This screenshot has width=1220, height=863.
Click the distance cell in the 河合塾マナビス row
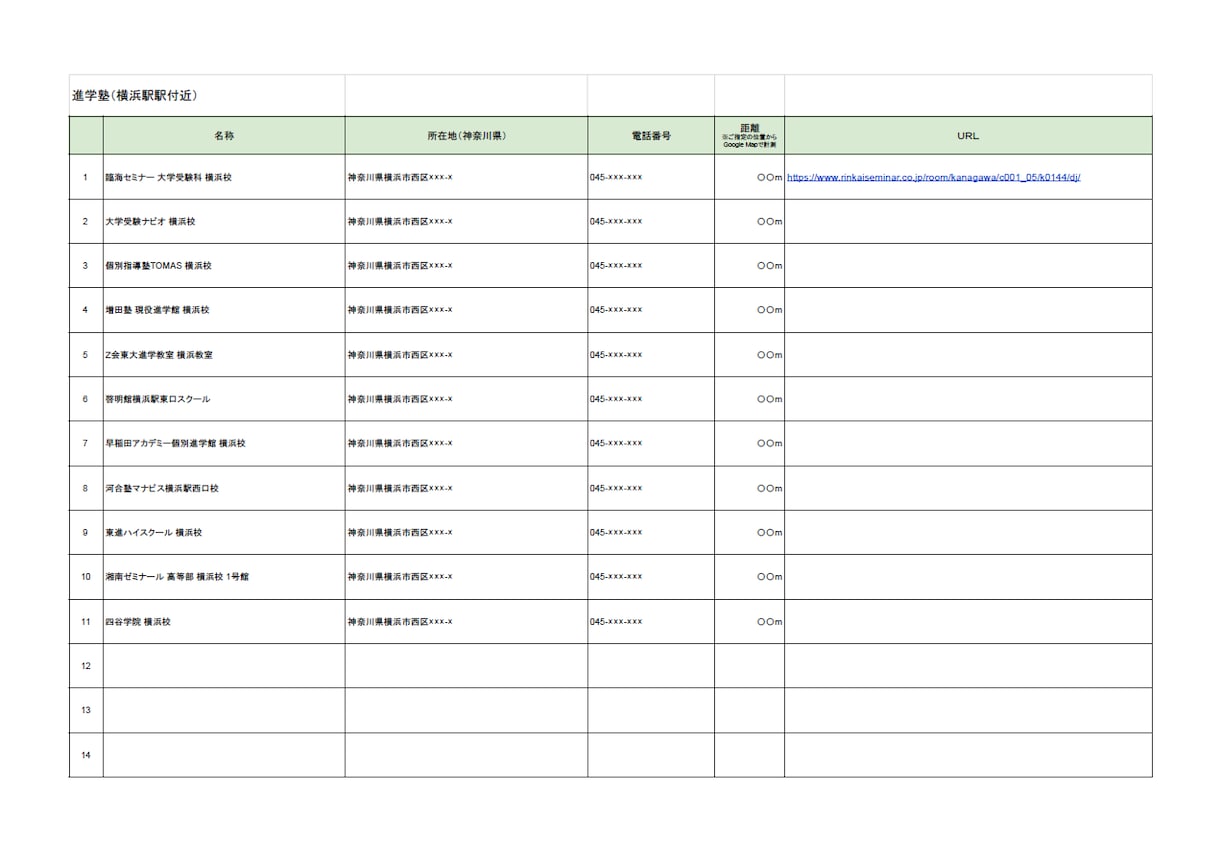pyautogui.click(x=749, y=488)
